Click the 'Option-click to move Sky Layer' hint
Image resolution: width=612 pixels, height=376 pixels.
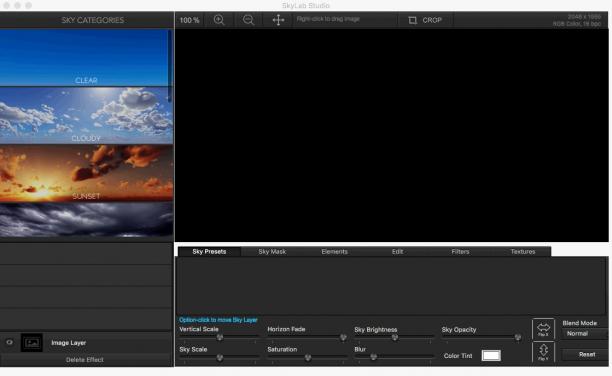pos(218,320)
